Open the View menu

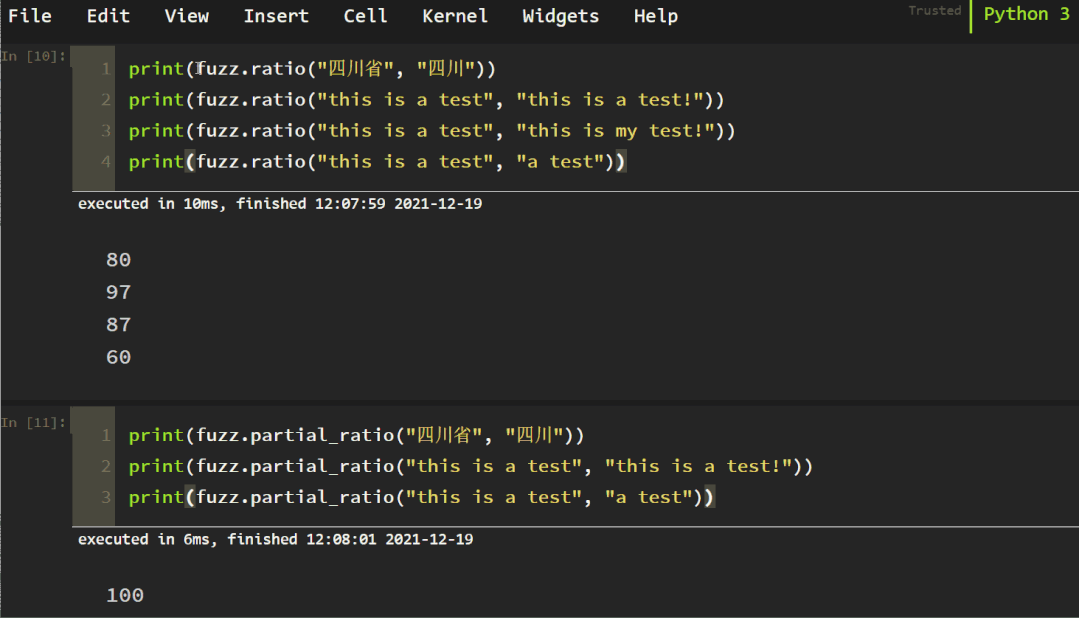click(x=186, y=16)
